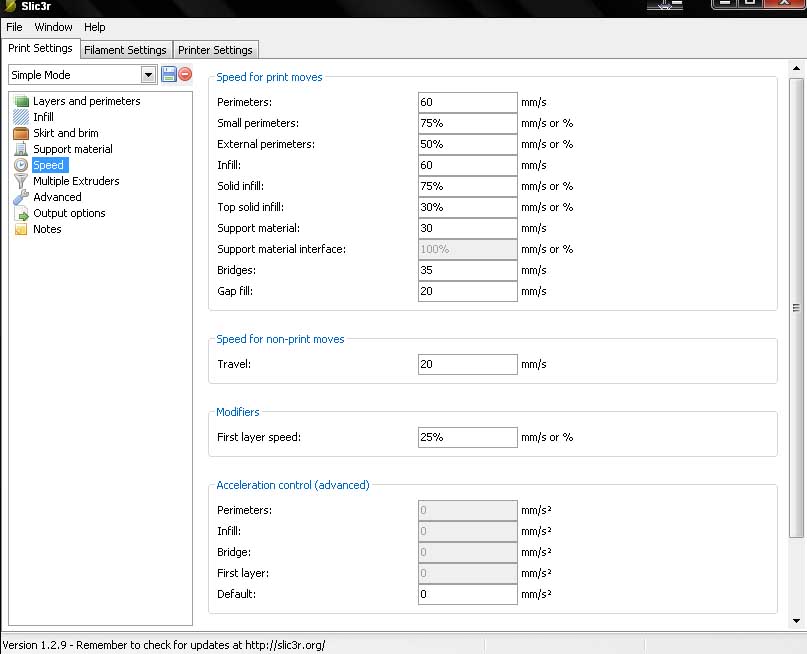Viewport: 807px width, 654px height.
Task: Click the Support material speed field
Action: pyautogui.click(x=467, y=228)
